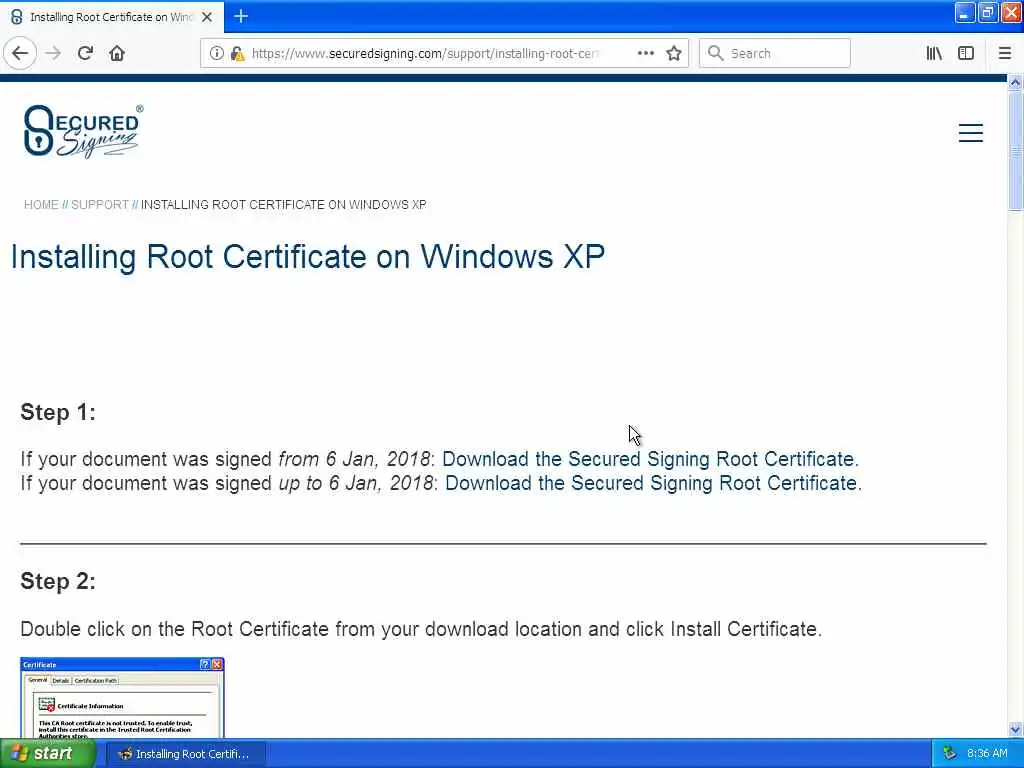Click the scrollbar down arrow

(1015, 729)
